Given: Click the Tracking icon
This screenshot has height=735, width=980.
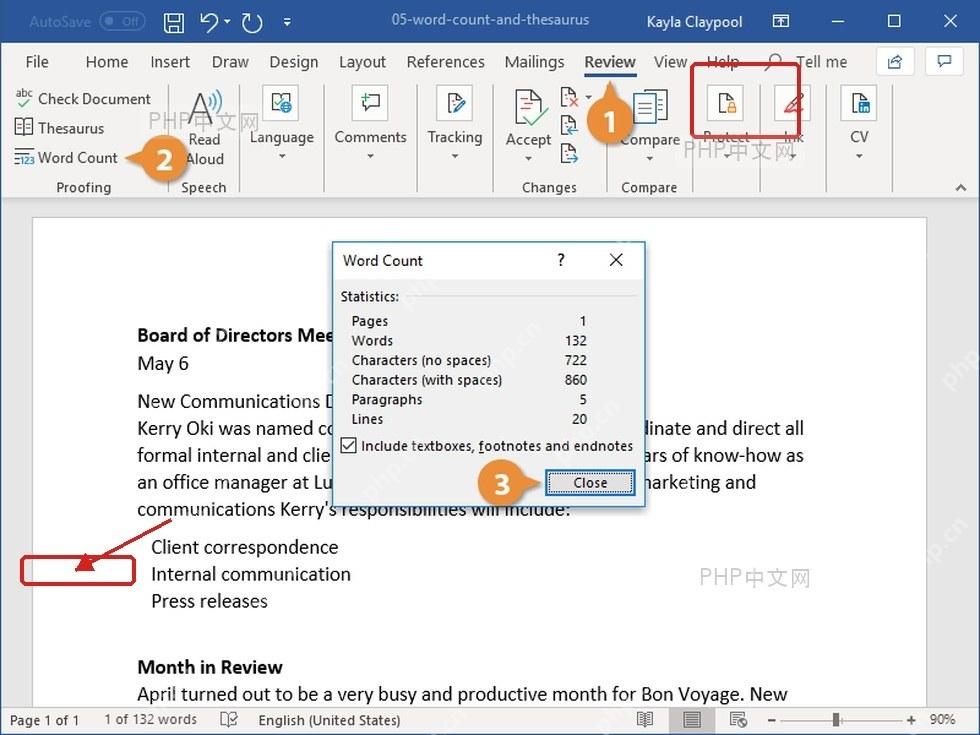Looking at the screenshot, I should tap(454, 103).
